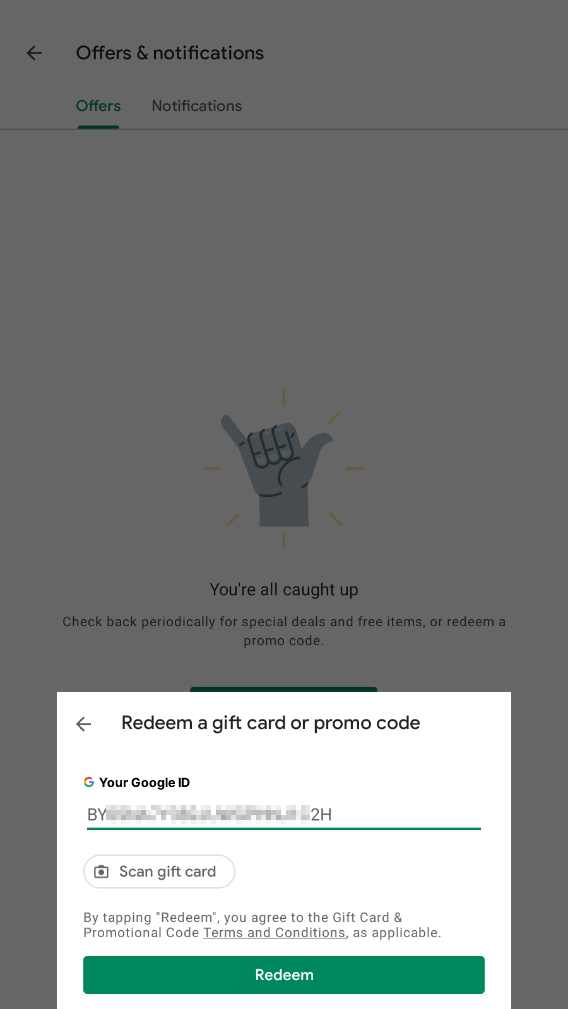Click the blurred middle of the entered code
The height and width of the screenshot is (1009, 568).
[x=208, y=815]
